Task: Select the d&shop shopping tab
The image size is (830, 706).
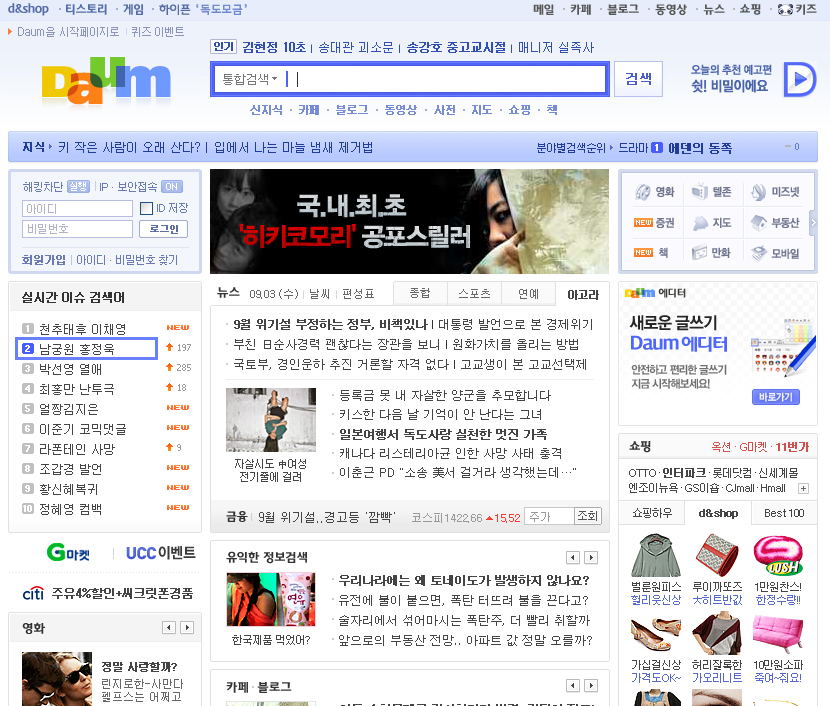Action: [x=718, y=513]
